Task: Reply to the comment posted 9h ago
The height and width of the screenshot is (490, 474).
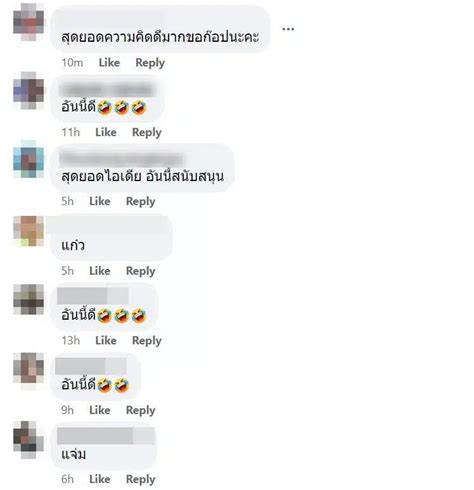Action: (x=141, y=410)
